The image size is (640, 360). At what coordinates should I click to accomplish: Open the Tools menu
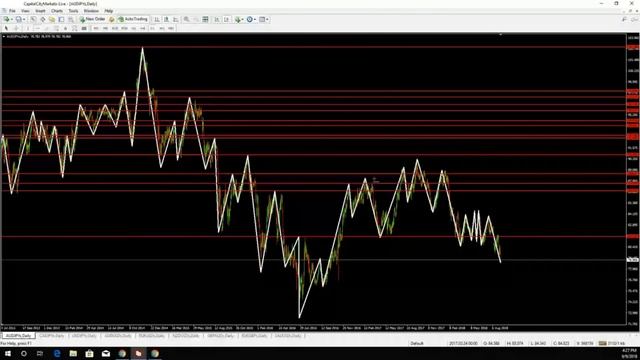click(73, 11)
